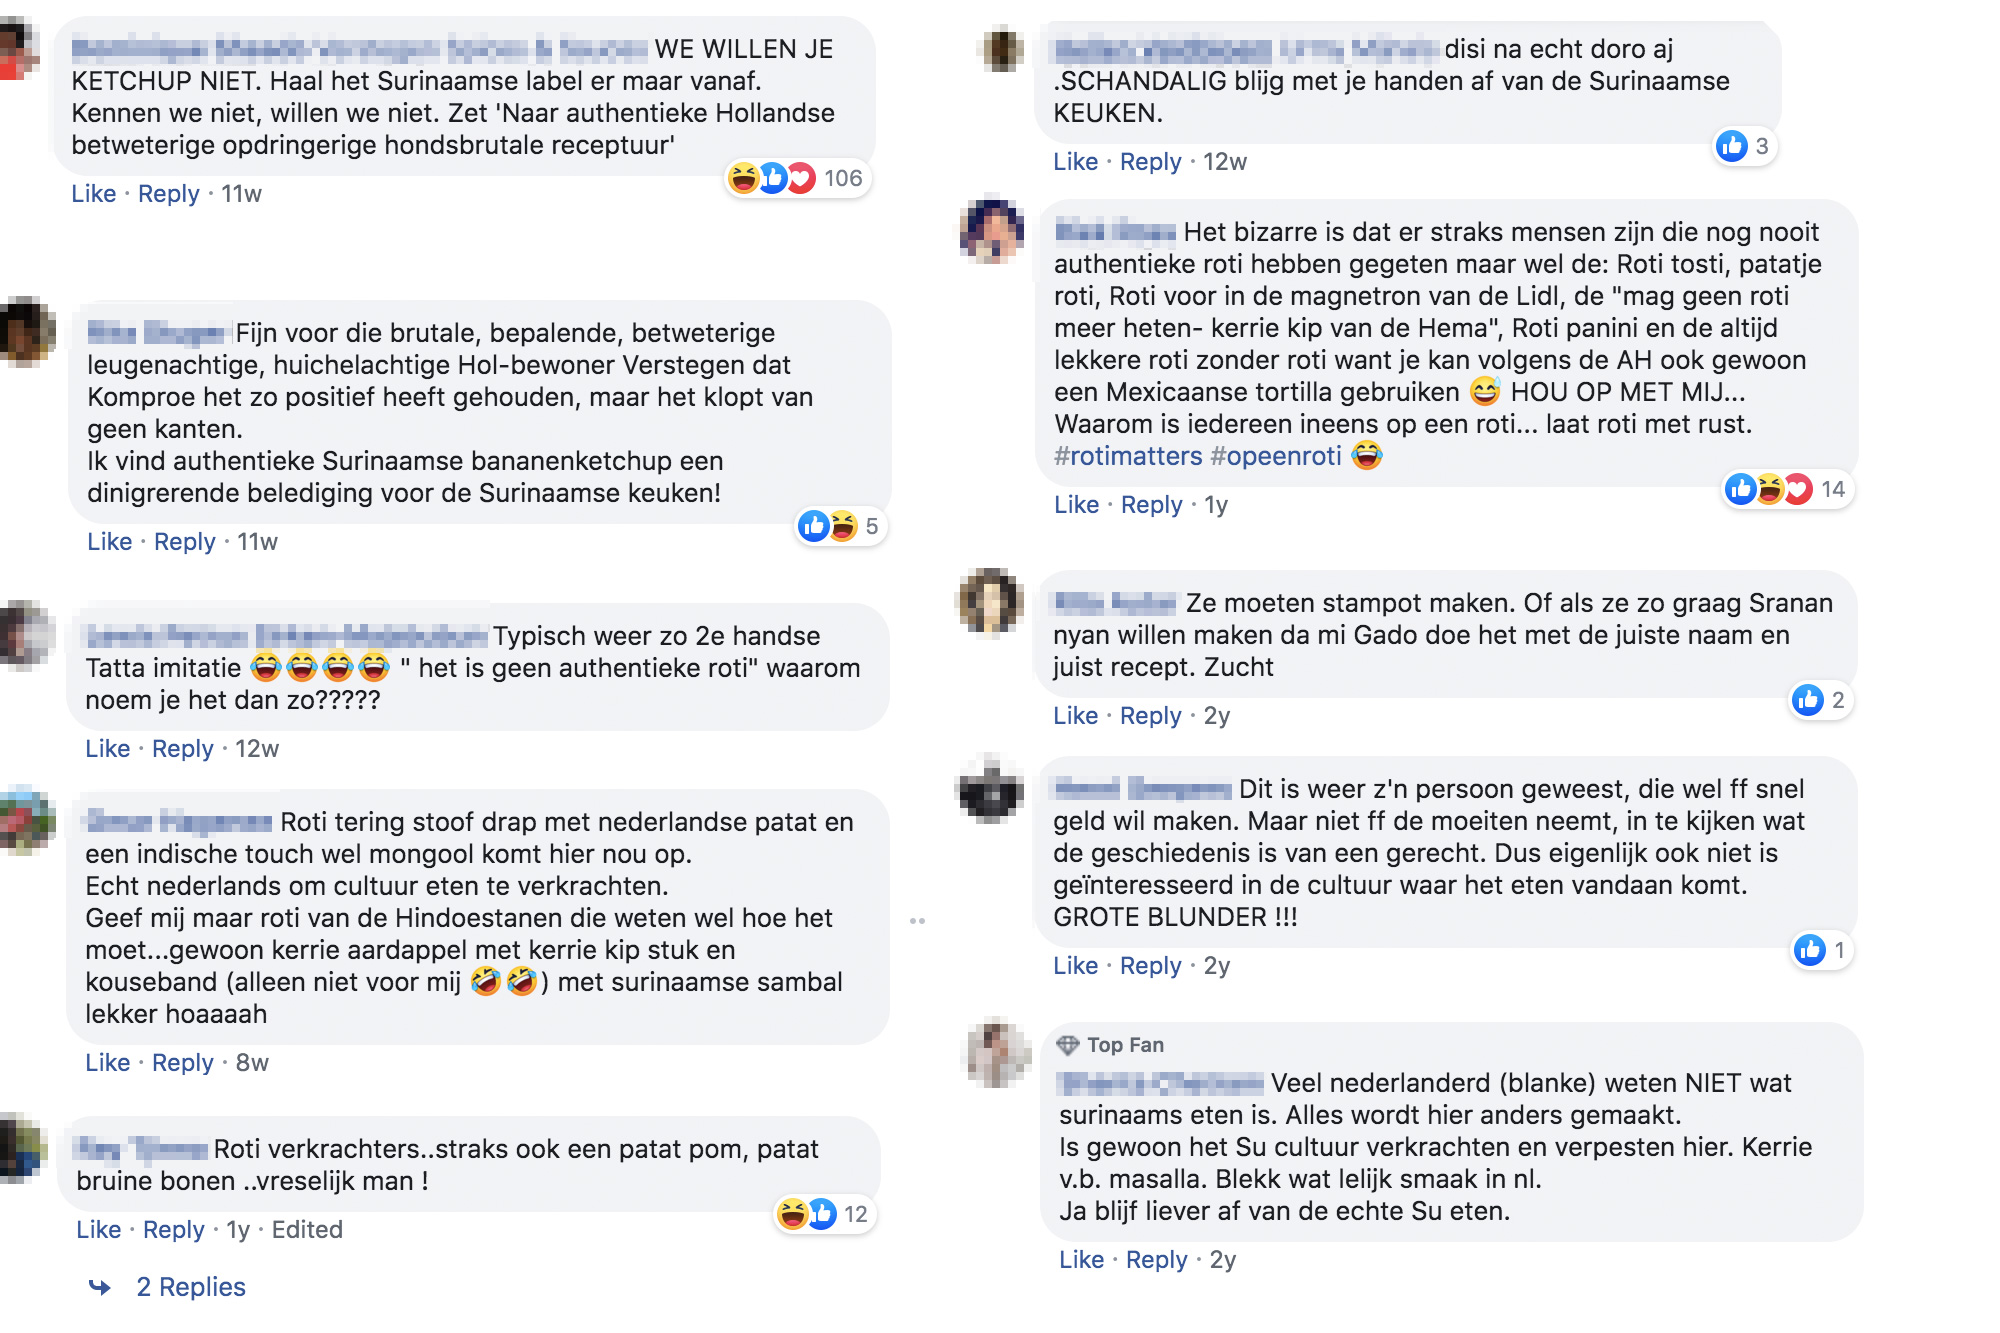This screenshot has height=1333, width=2000.
Task: Open the #rotimatters hashtag
Action: tap(1128, 456)
